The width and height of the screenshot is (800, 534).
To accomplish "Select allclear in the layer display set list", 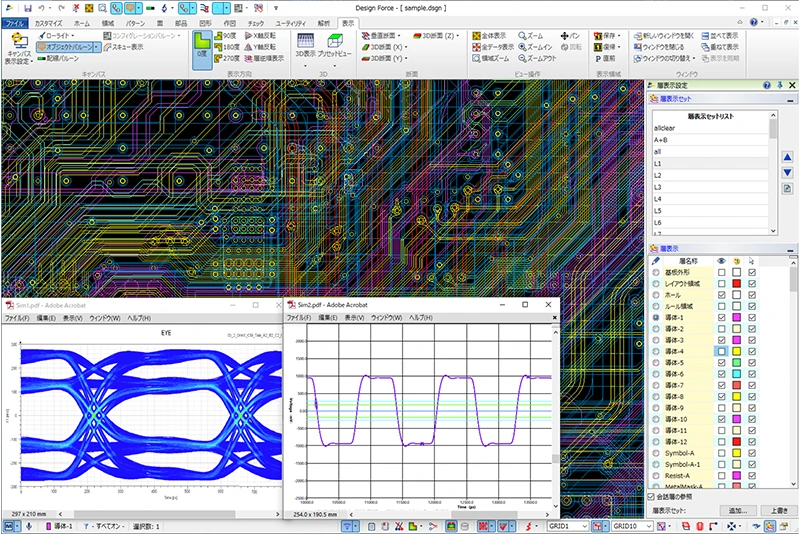I will pyautogui.click(x=710, y=128).
